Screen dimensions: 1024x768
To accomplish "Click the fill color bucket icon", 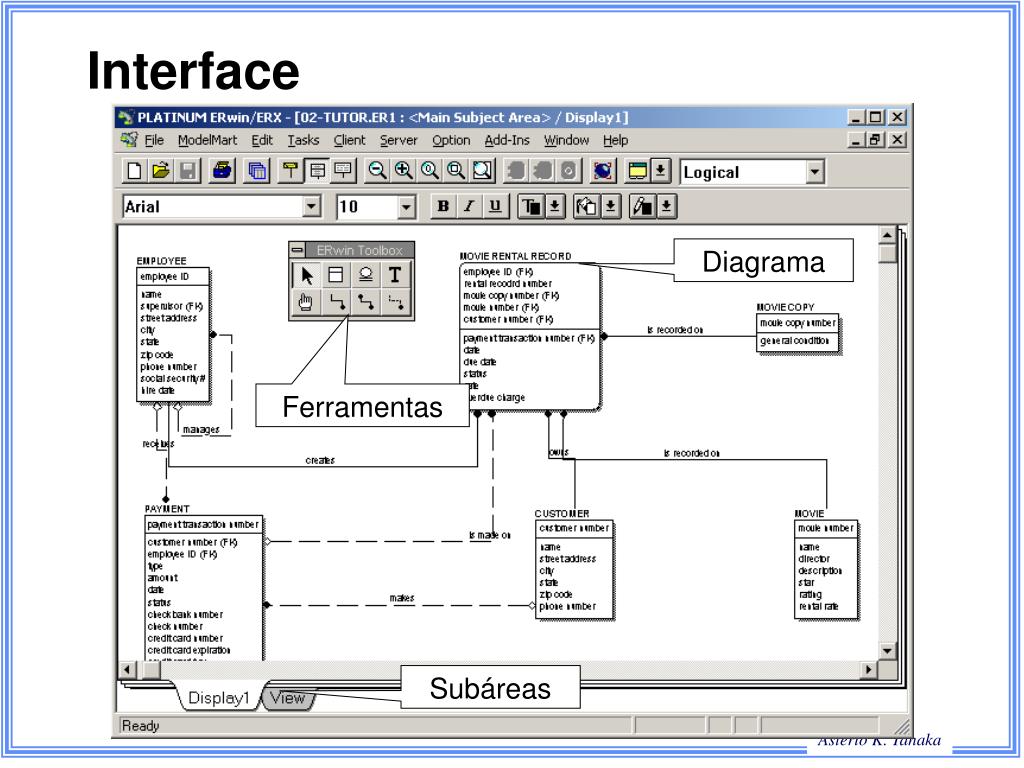I will click(x=586, y=206).
